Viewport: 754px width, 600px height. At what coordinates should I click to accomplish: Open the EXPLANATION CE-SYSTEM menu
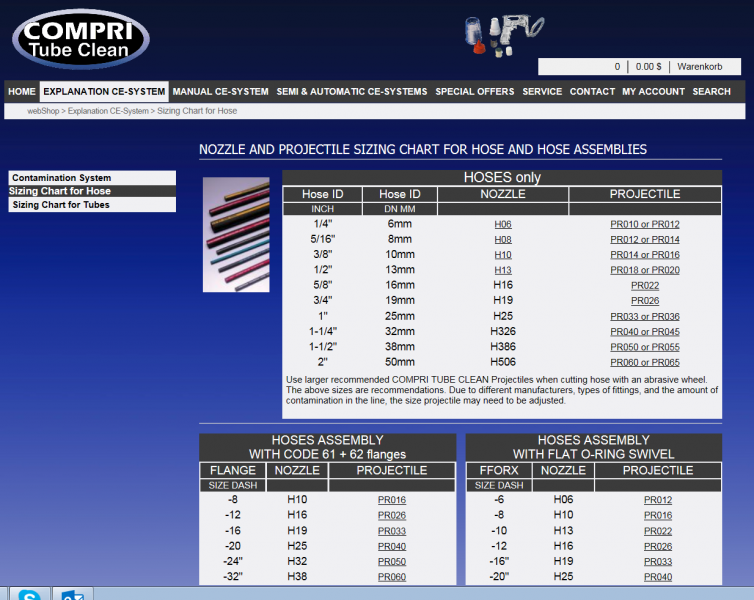pos(104,91)
